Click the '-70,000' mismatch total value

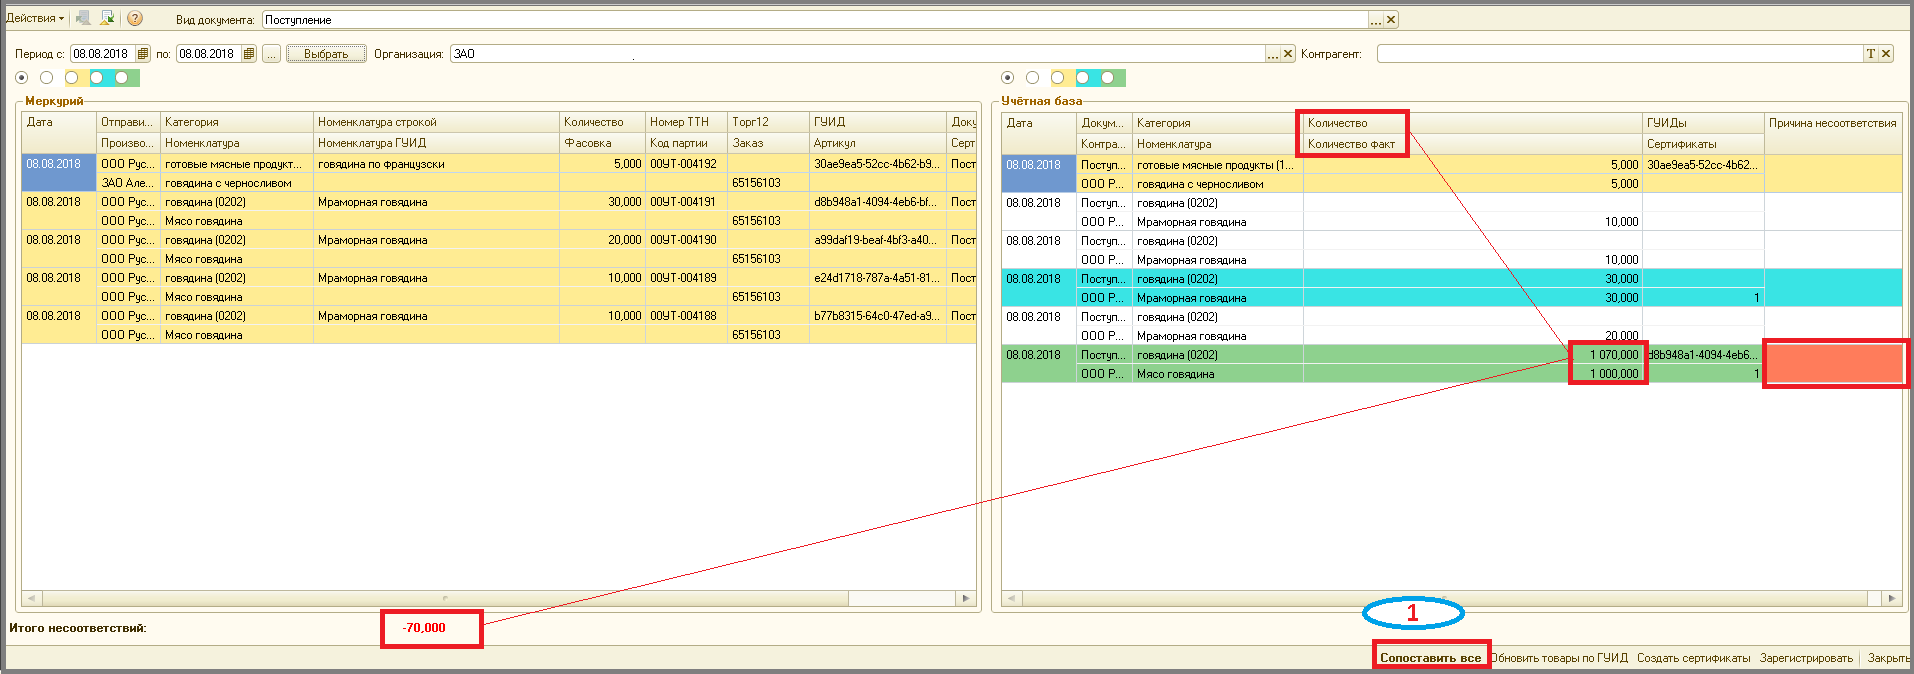coord(424,628)
